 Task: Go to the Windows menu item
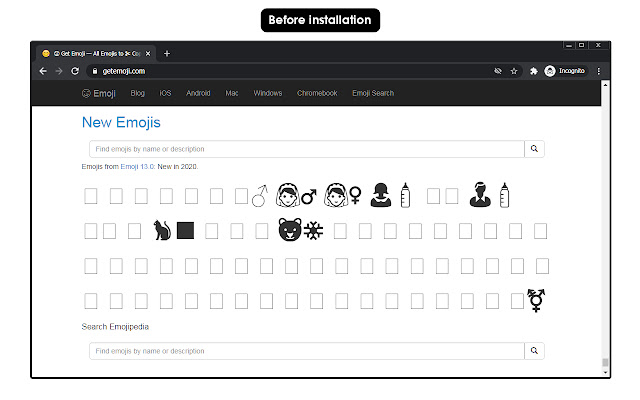click(x=268, y=93)
